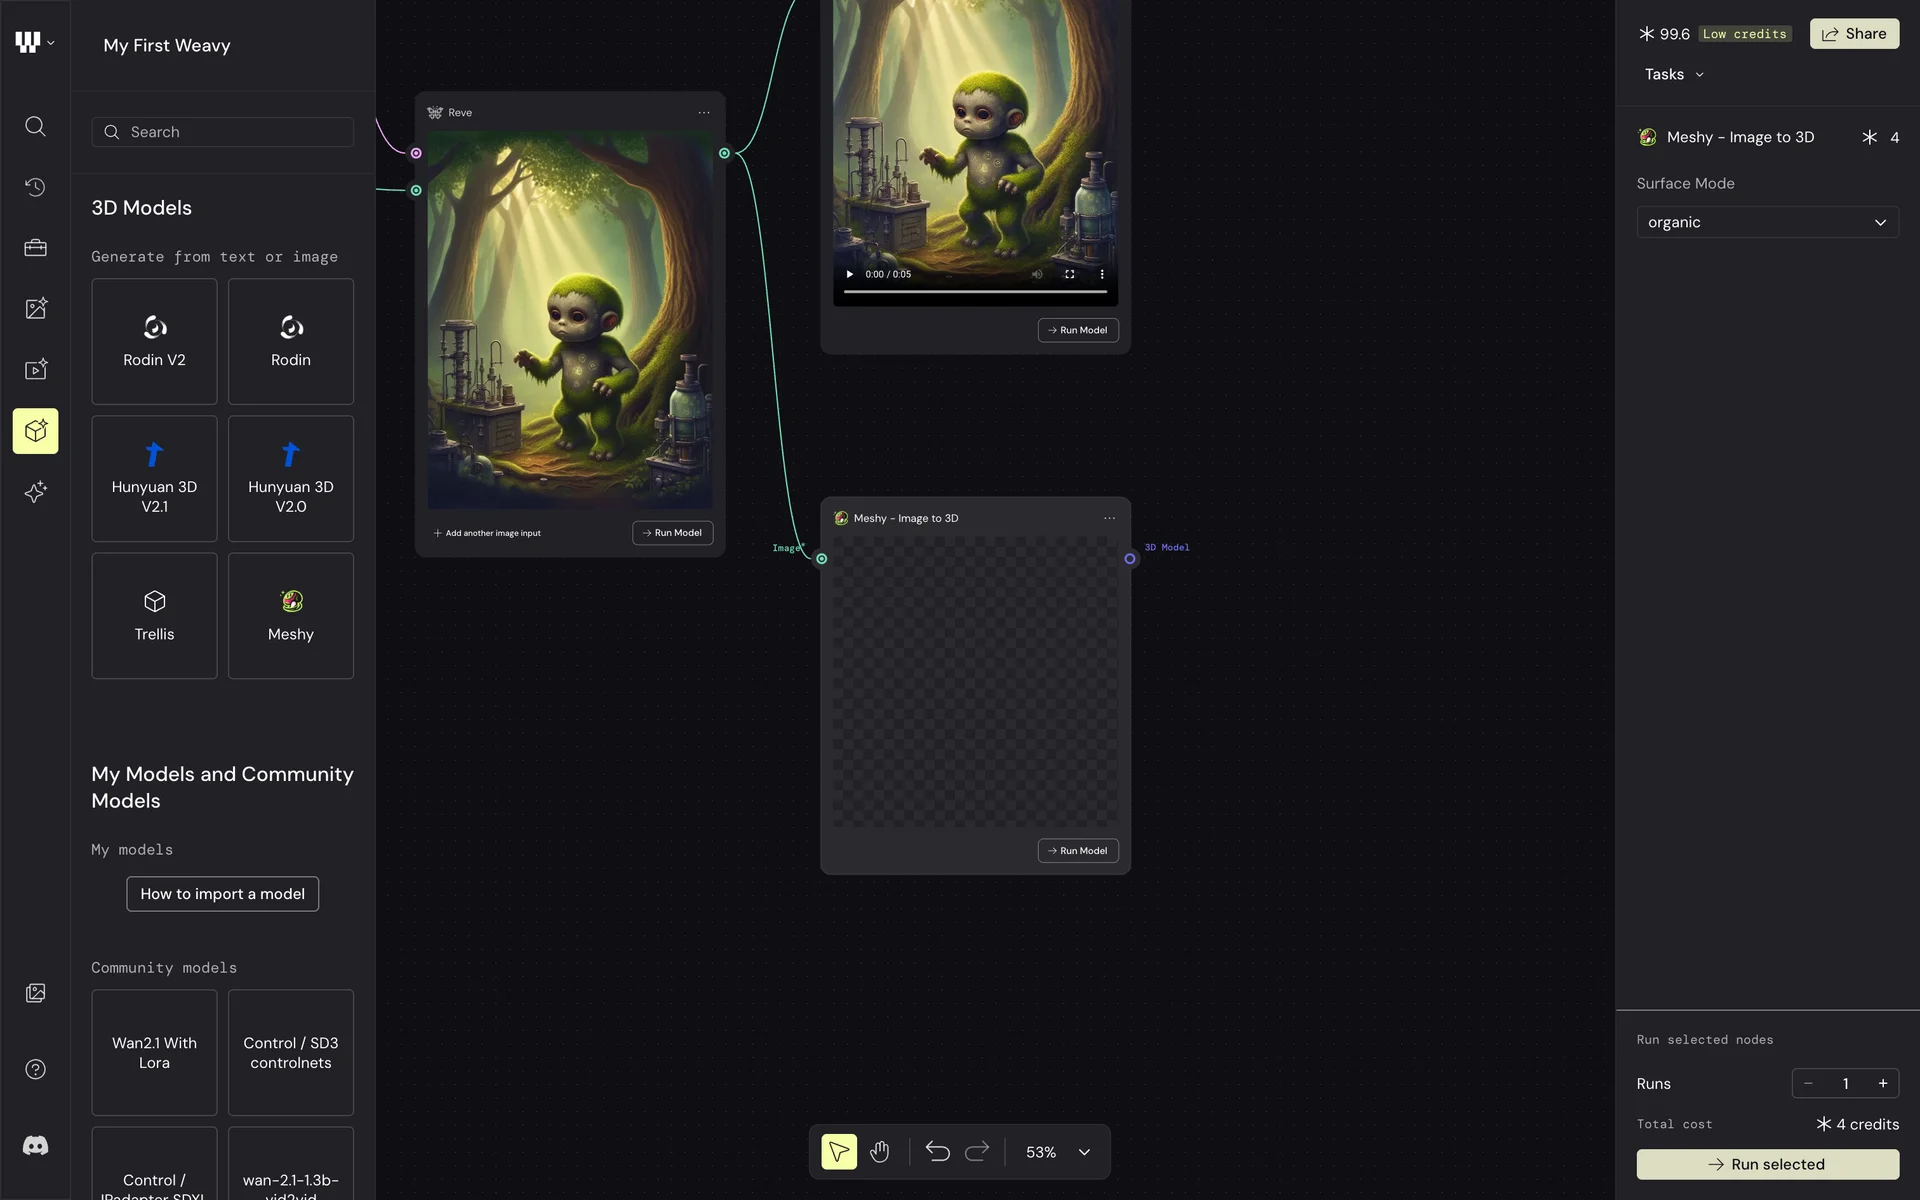This screenshot has height=1200, width=1920.
Task: Open the history icon in sidebar
Action: (35, 187)
